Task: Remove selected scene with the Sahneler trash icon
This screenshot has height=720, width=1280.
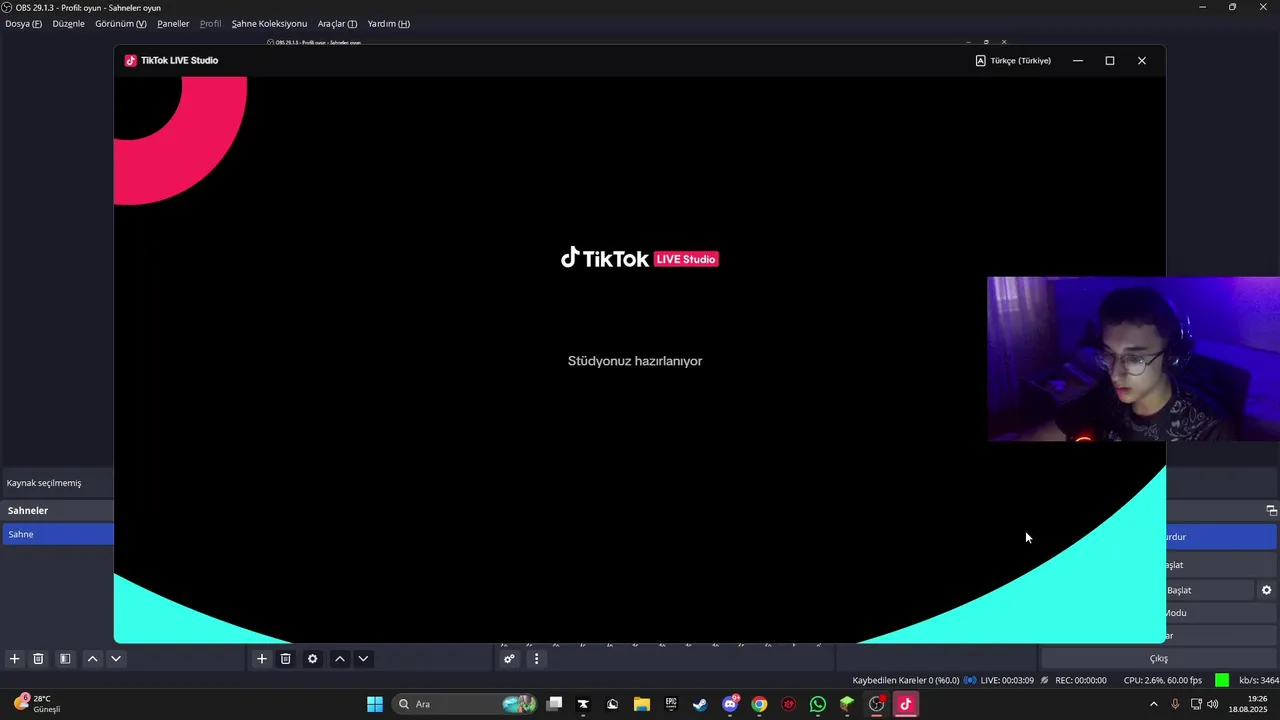Action: point(38,659)
